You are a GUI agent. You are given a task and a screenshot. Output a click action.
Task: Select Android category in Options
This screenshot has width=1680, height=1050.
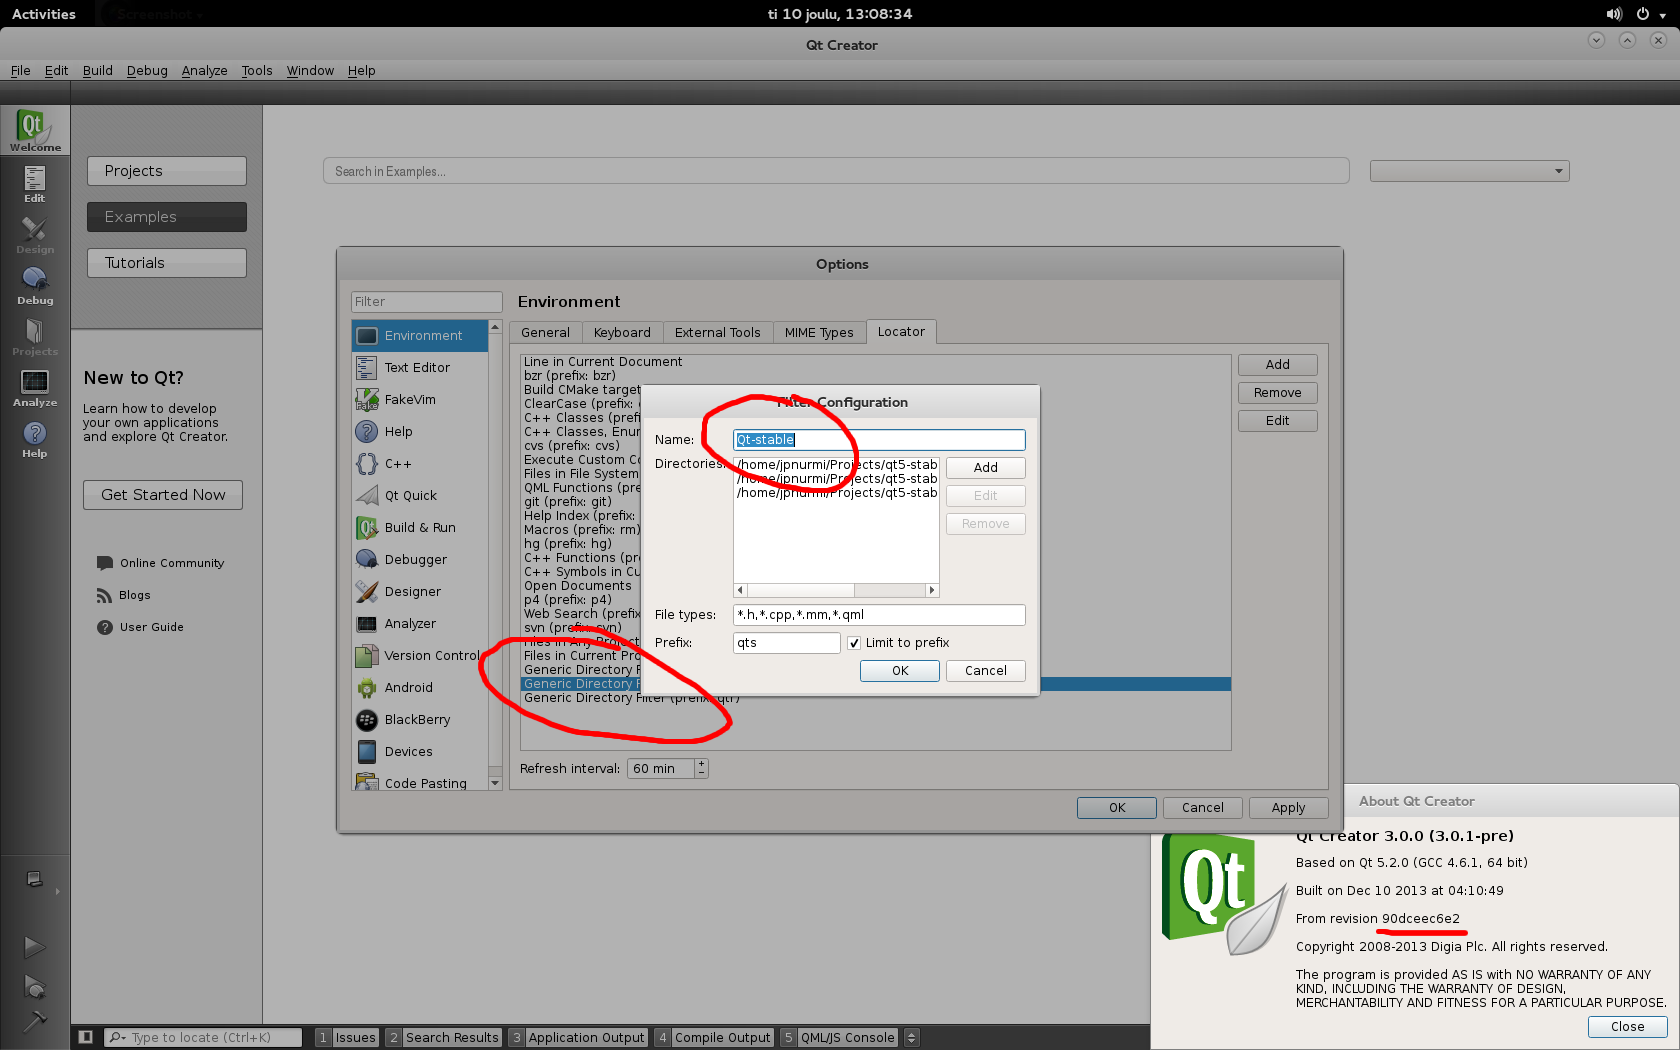point(418,688)
